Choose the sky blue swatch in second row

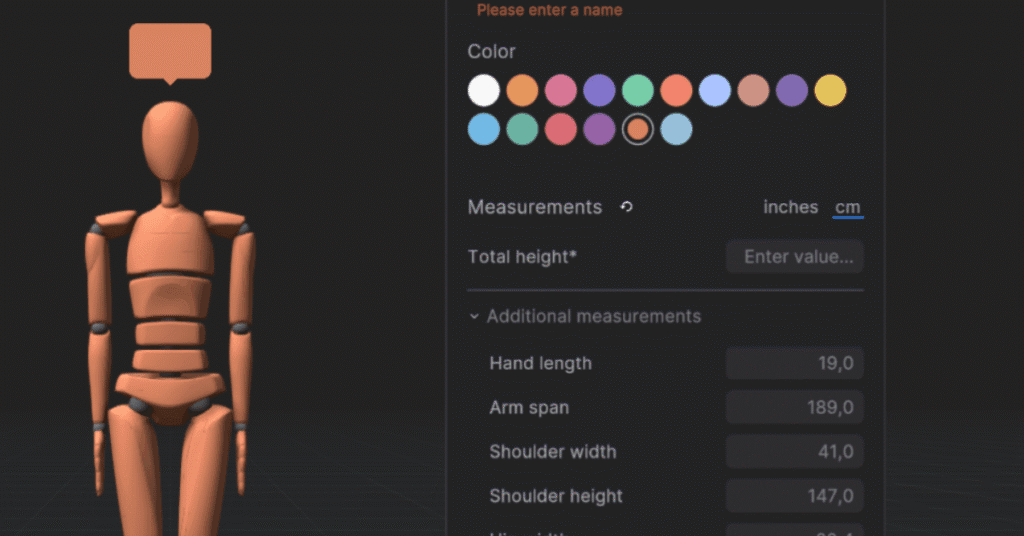[484, 129]
